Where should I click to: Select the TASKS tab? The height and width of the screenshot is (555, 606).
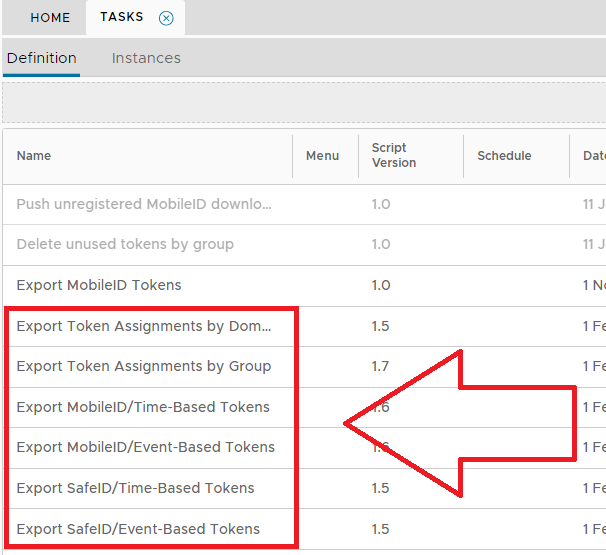click(122, 17)
